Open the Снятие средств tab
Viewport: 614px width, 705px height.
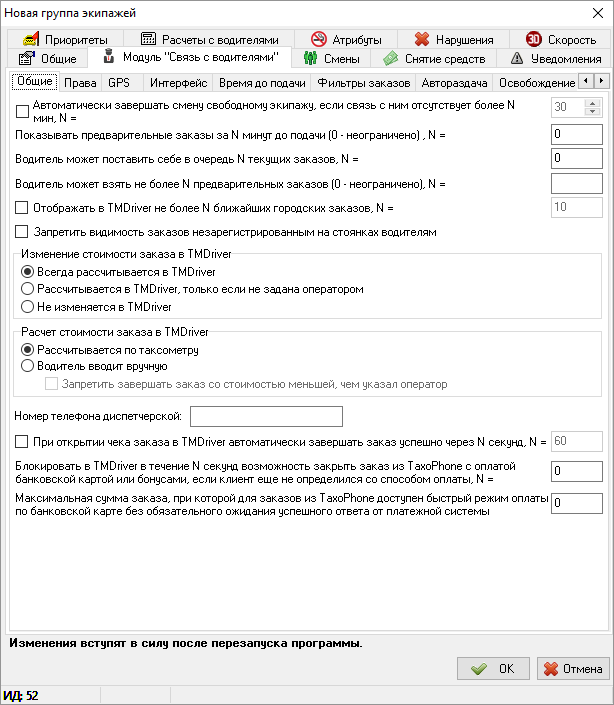pyautogui.click(x=434, y=58)
